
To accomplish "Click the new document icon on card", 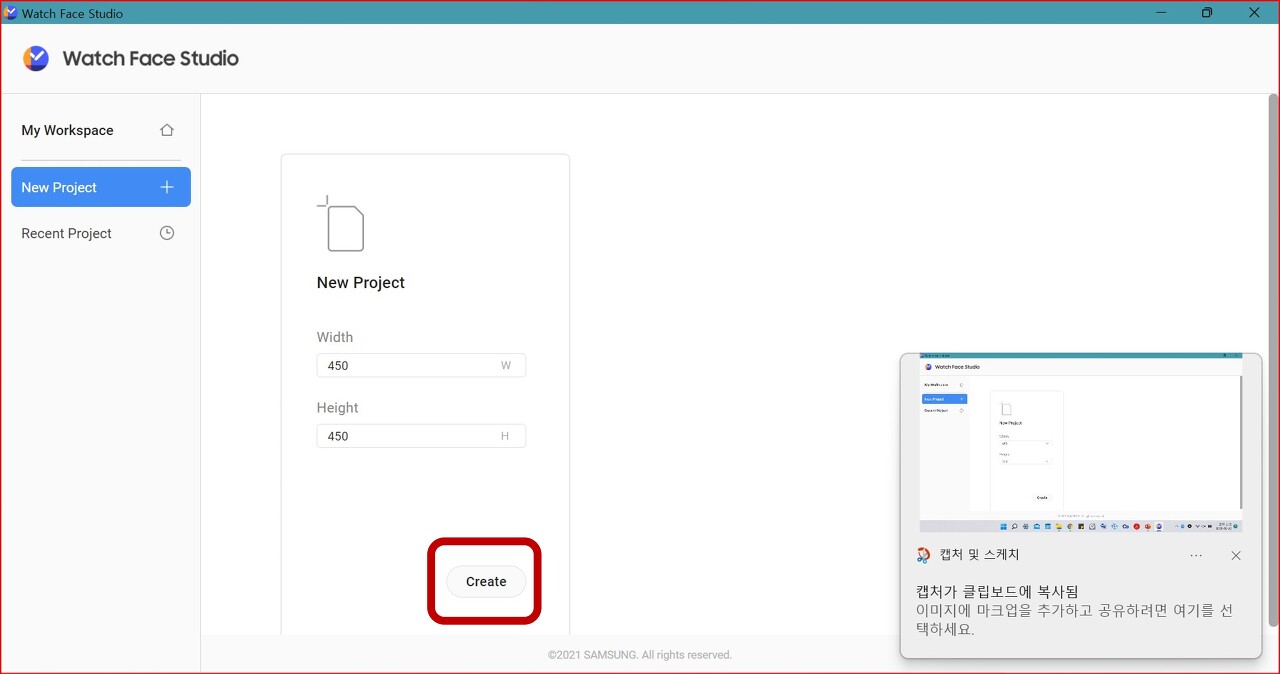I will pyautogui.click(x=341, y=223).
